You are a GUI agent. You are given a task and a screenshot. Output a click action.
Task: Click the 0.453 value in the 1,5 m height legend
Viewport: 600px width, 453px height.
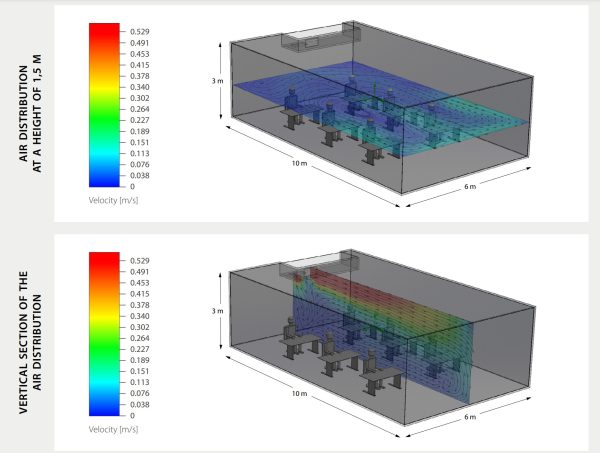coord(140,54)
